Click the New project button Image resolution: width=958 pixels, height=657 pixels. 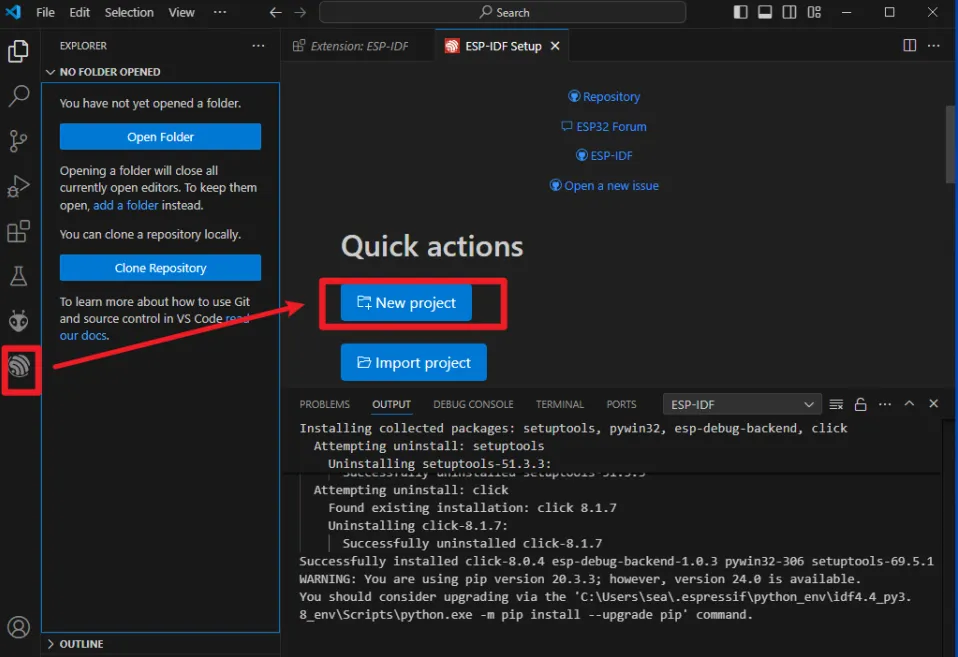406,303
